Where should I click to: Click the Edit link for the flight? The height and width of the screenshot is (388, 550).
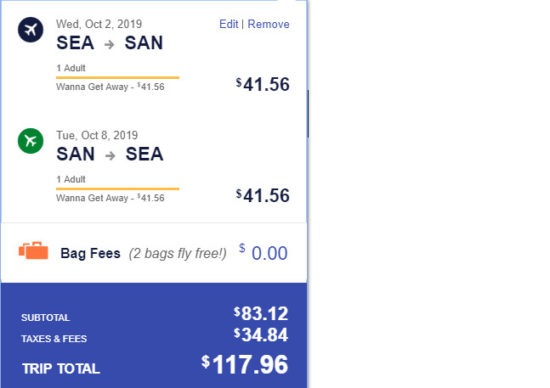coord(228,24)
